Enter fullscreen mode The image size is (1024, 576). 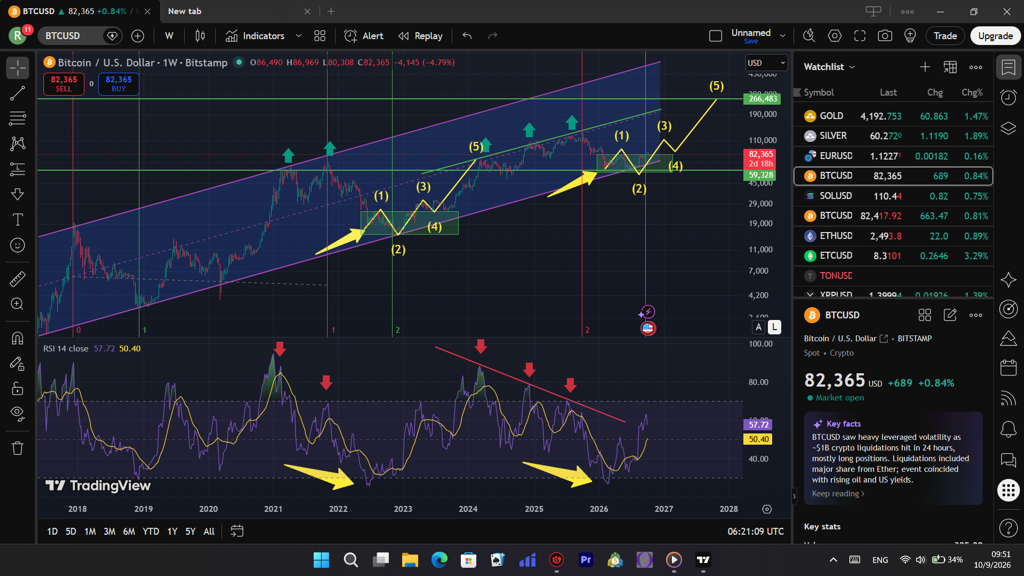tap(859, 36)
